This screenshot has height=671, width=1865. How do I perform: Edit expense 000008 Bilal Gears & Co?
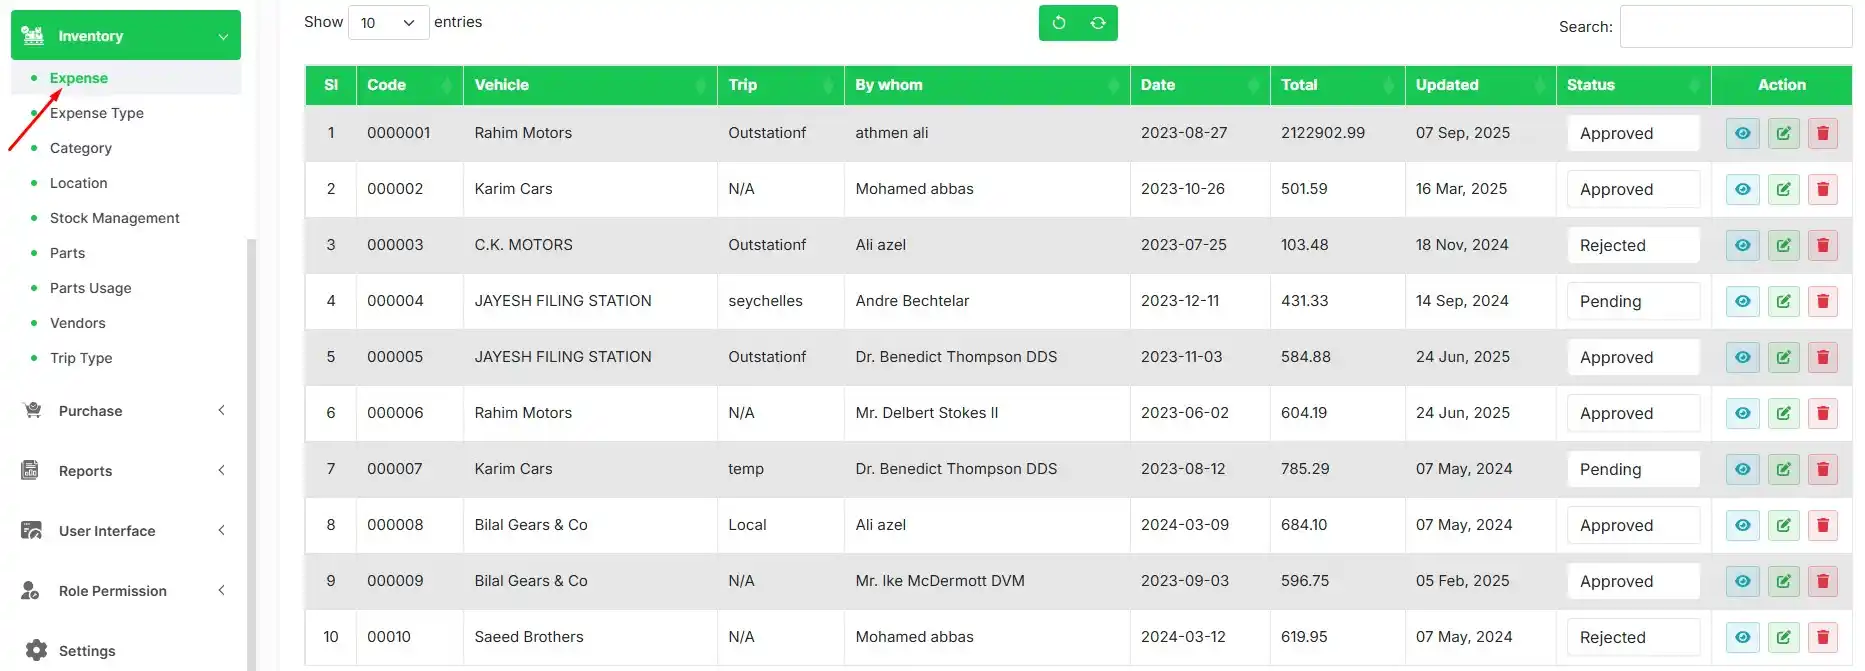tap(1783, 525)
